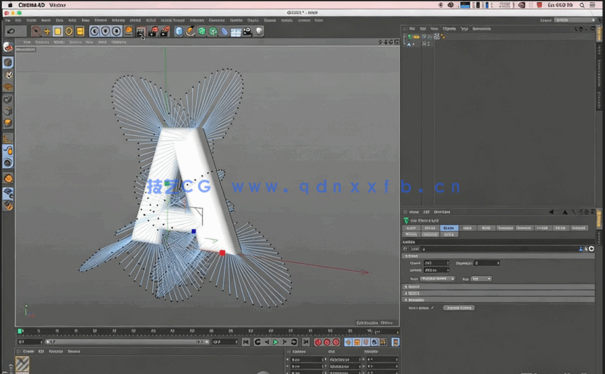
Task: Toggle the Y axis lock
Action: [x=105, y=31]
